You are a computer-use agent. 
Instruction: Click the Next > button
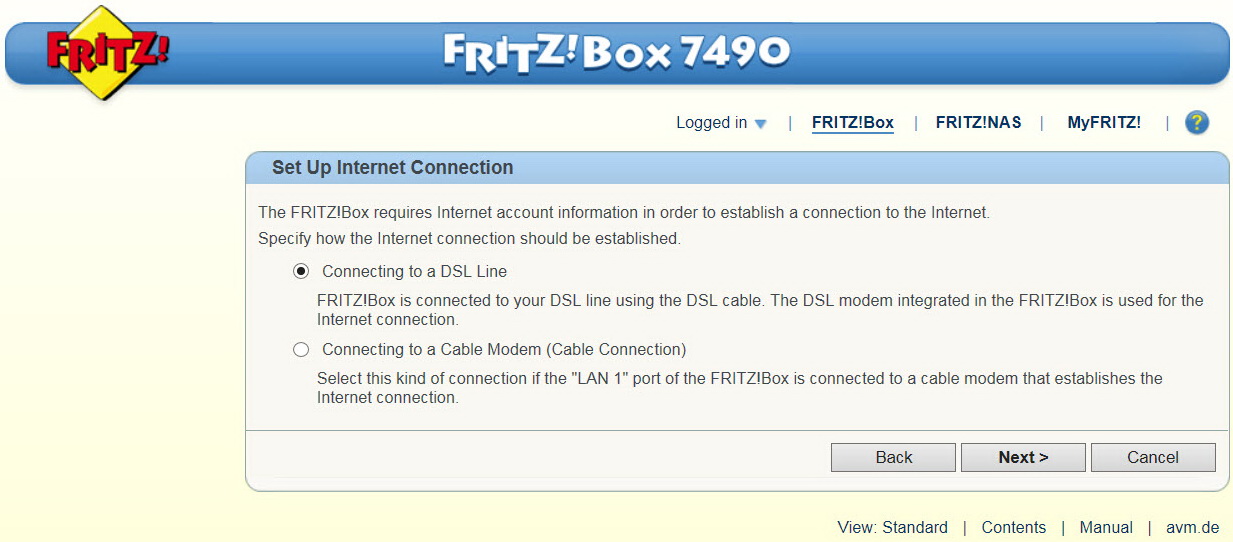tap(1023, 457)
